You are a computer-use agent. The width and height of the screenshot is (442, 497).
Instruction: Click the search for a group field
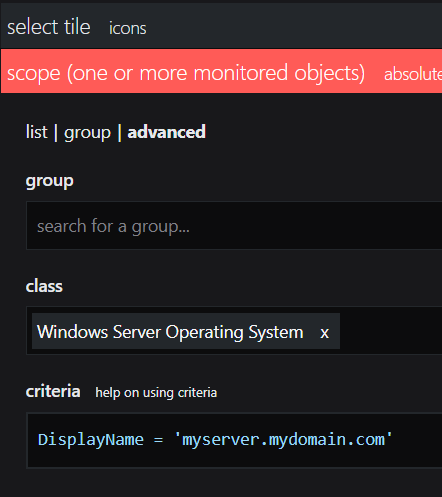[234, 226]
